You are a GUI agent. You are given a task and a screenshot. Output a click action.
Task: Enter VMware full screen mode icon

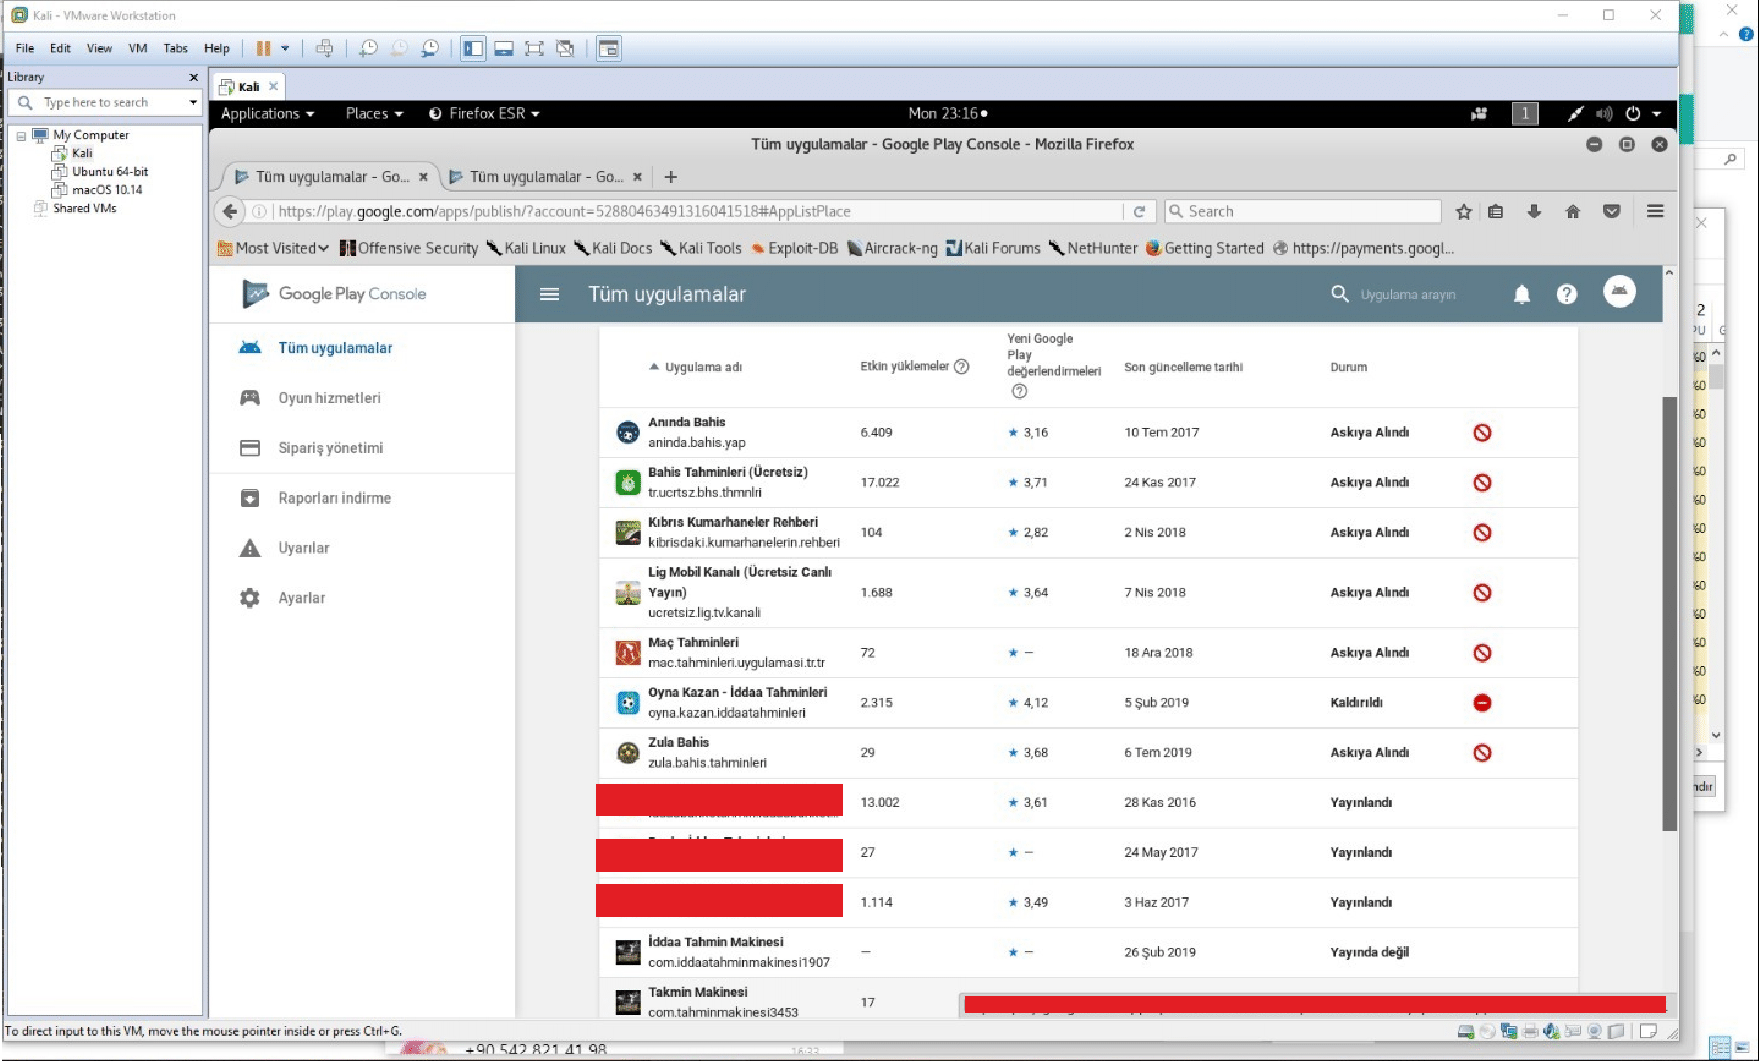534,48
